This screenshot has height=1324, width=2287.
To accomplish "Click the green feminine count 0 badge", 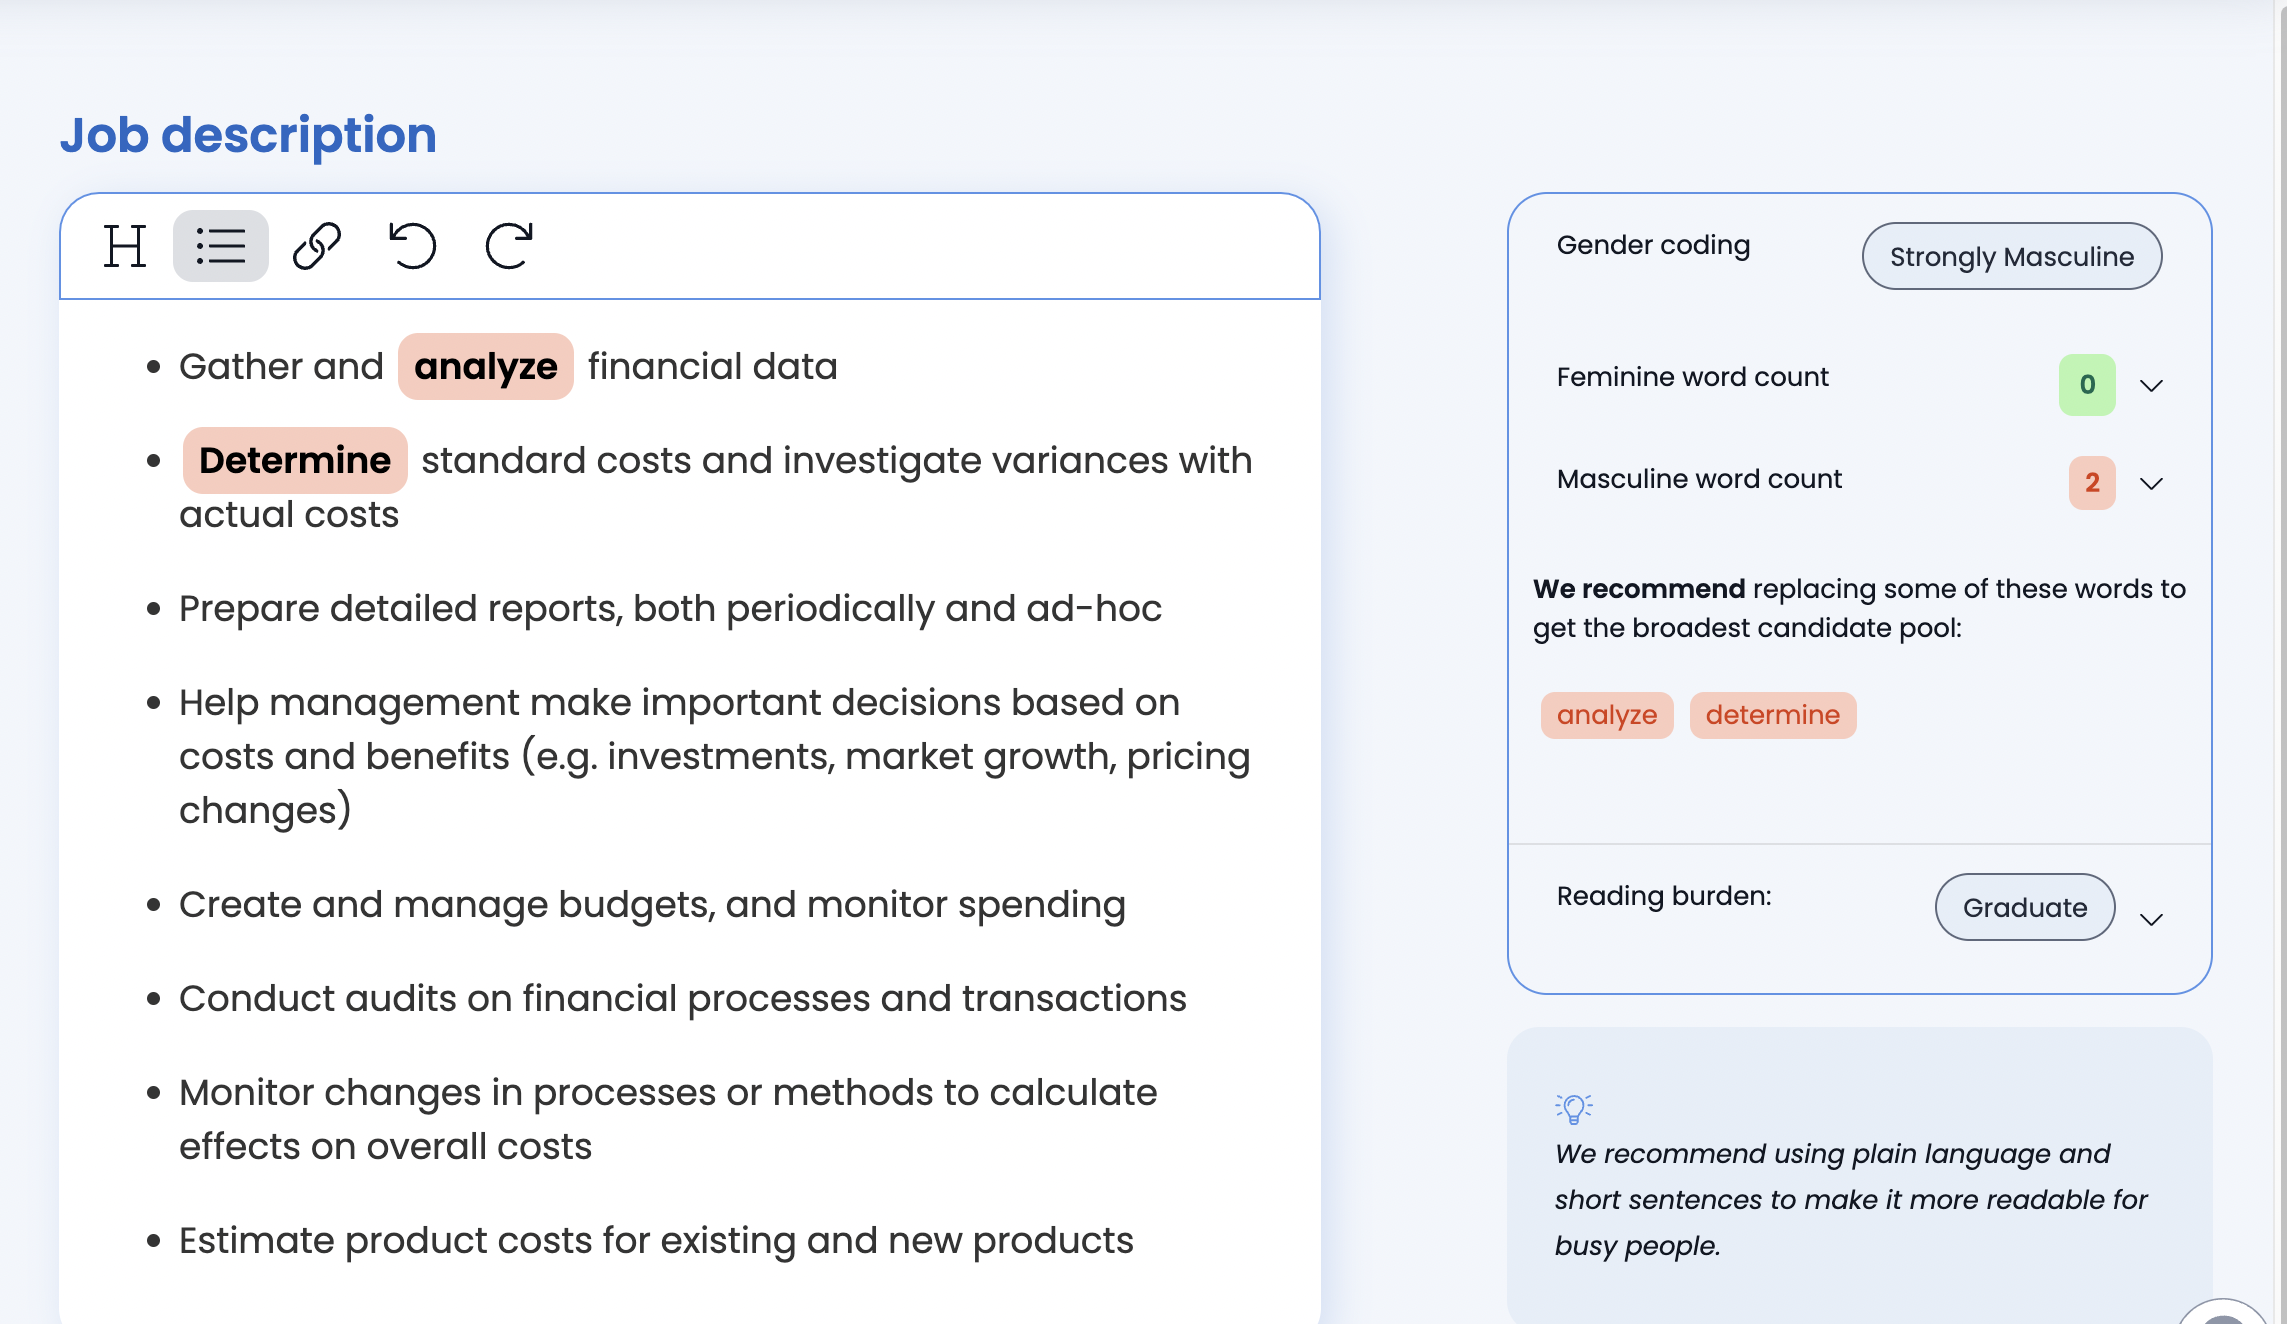I will pyautogui.click(x=2087, y=385).
